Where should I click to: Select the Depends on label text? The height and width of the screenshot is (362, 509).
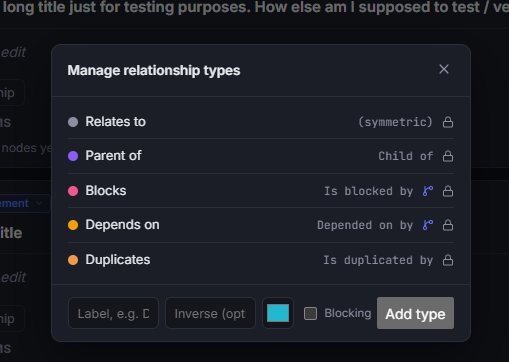(x=122, y=225)
